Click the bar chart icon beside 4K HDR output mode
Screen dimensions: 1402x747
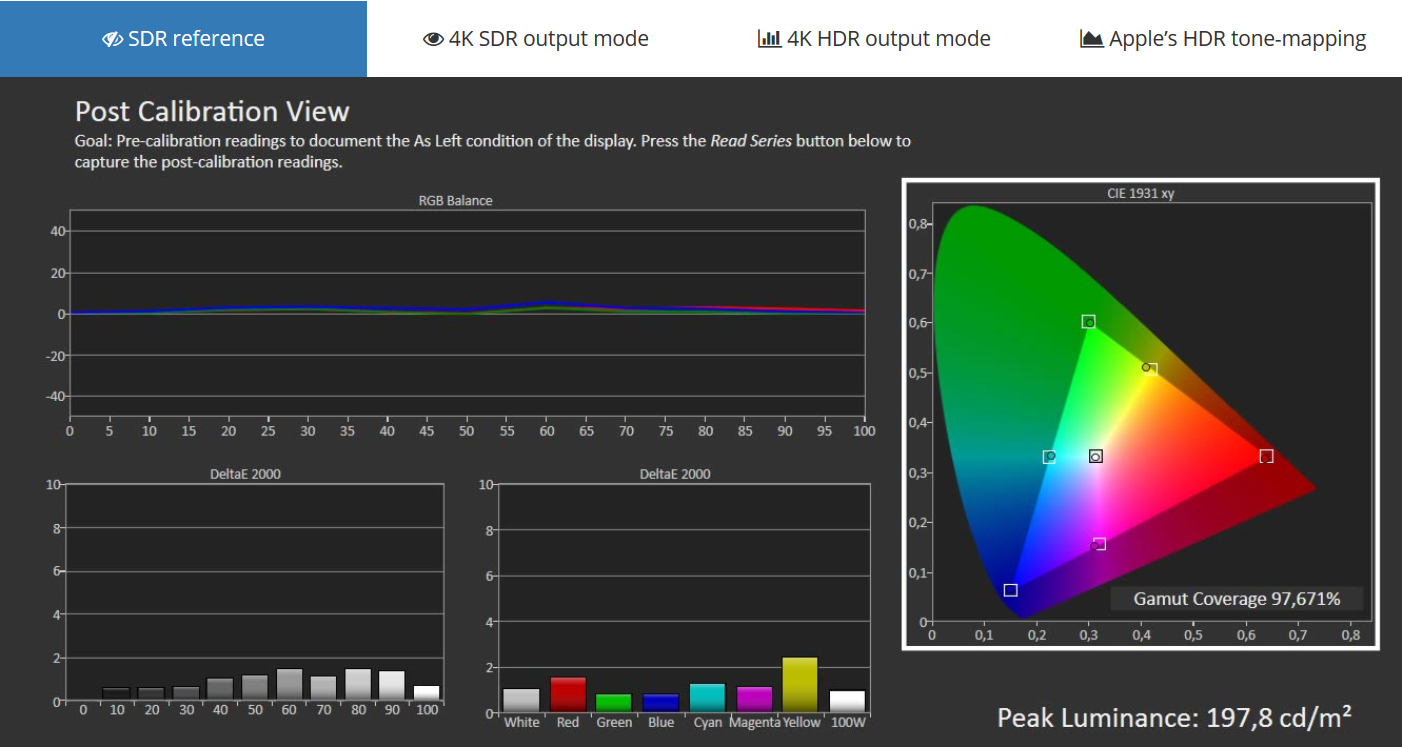point(769,39)
